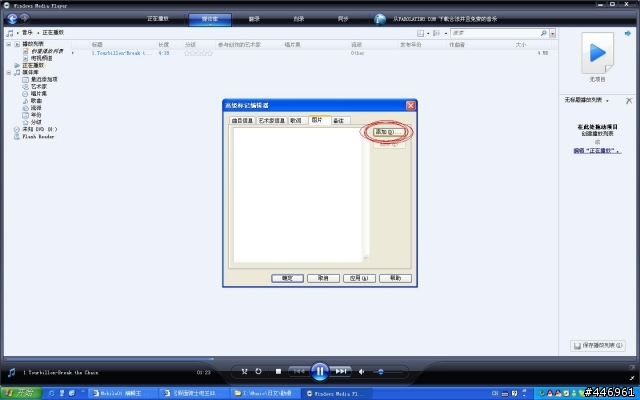The image size is (640, 400).
Task: Select 流派 in library tree
Action: tap(36, 108)
